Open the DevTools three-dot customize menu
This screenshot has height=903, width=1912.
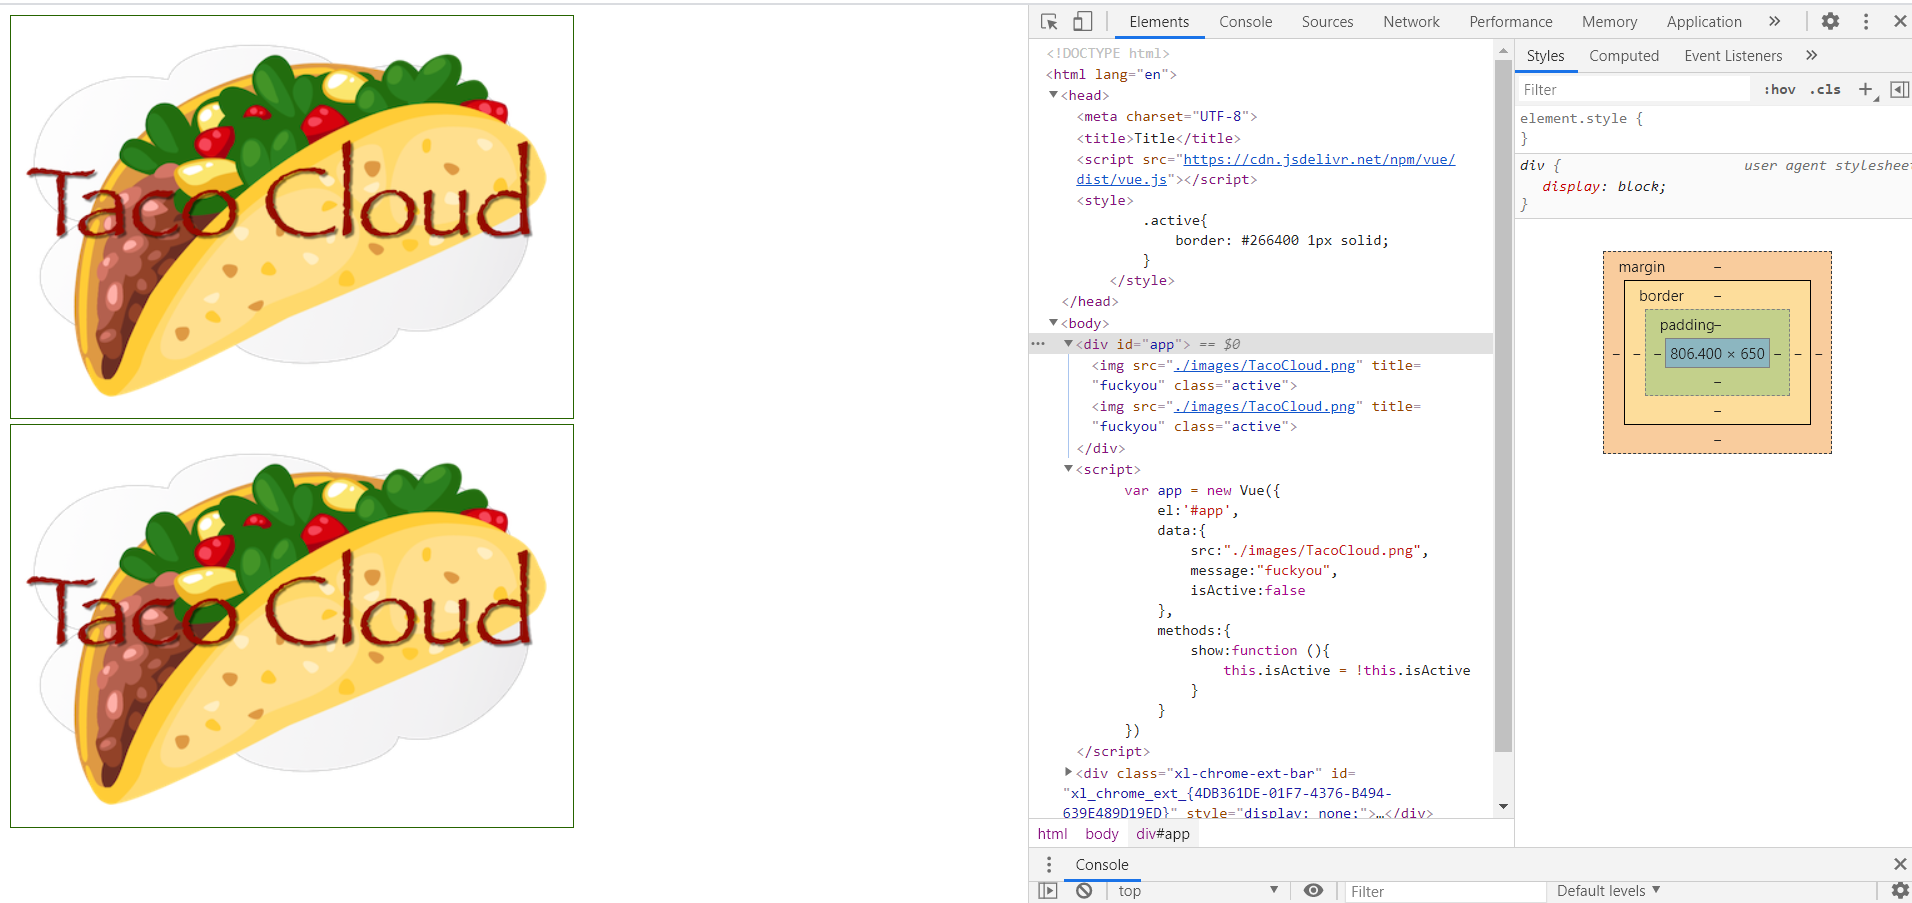pos(1866,21)
